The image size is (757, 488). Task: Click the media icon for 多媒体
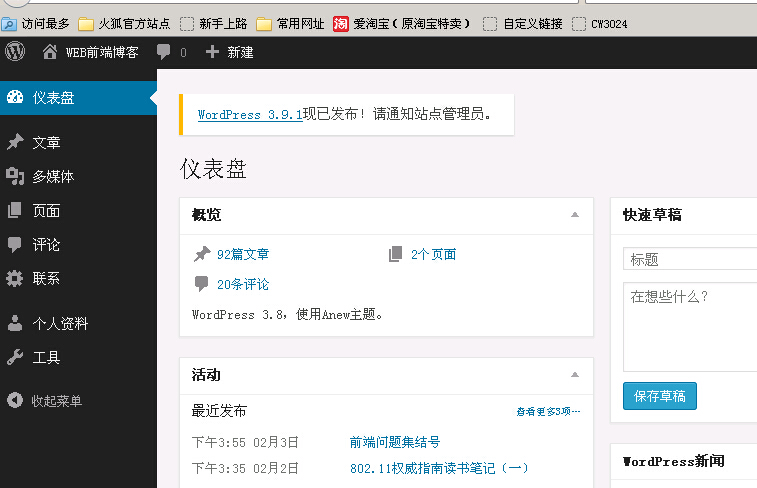click(15, 176)
